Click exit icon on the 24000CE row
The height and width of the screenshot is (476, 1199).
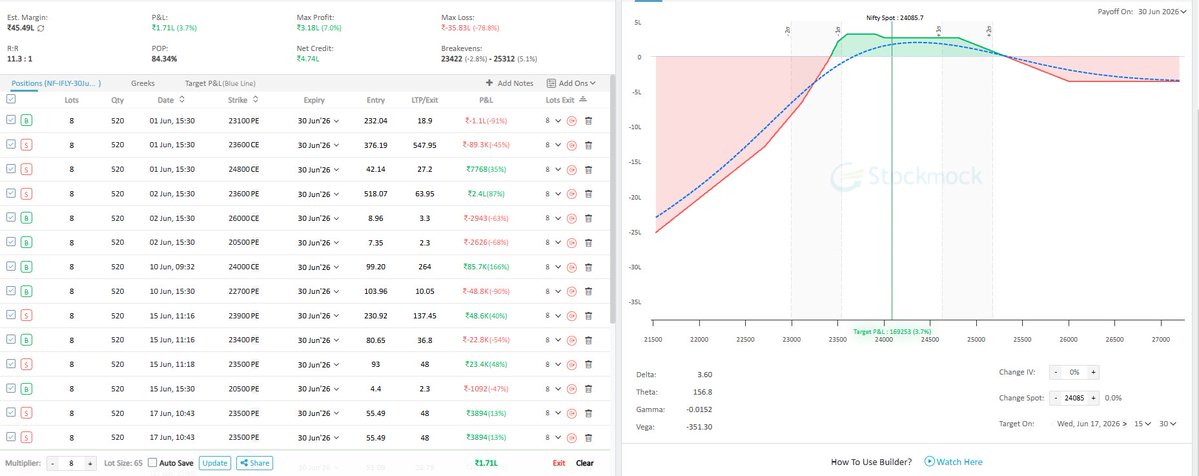coord(571,267)
